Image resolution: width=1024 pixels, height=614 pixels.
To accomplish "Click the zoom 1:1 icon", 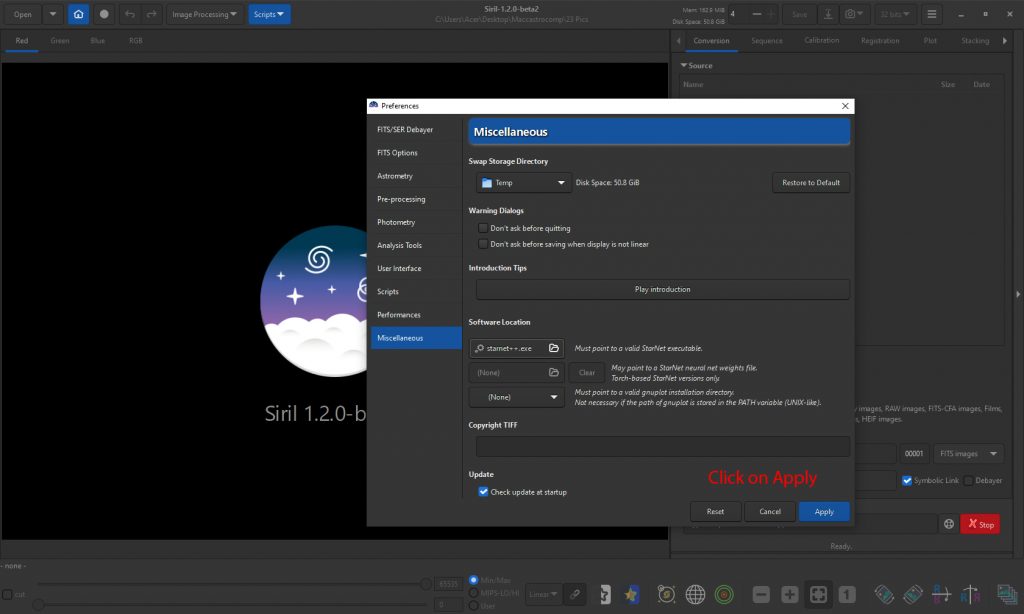I will (847, 594).
